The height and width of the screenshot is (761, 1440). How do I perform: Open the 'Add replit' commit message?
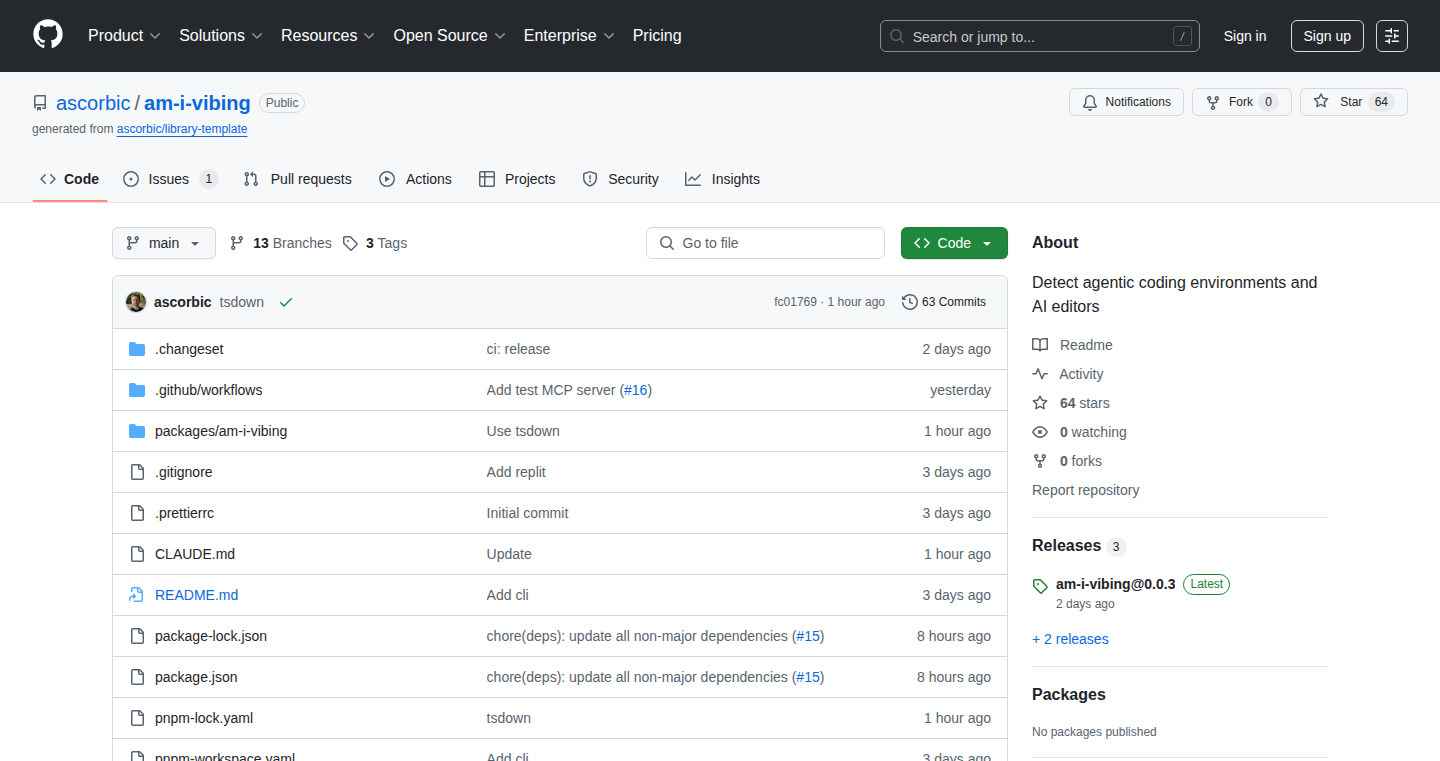pos(516,472)
